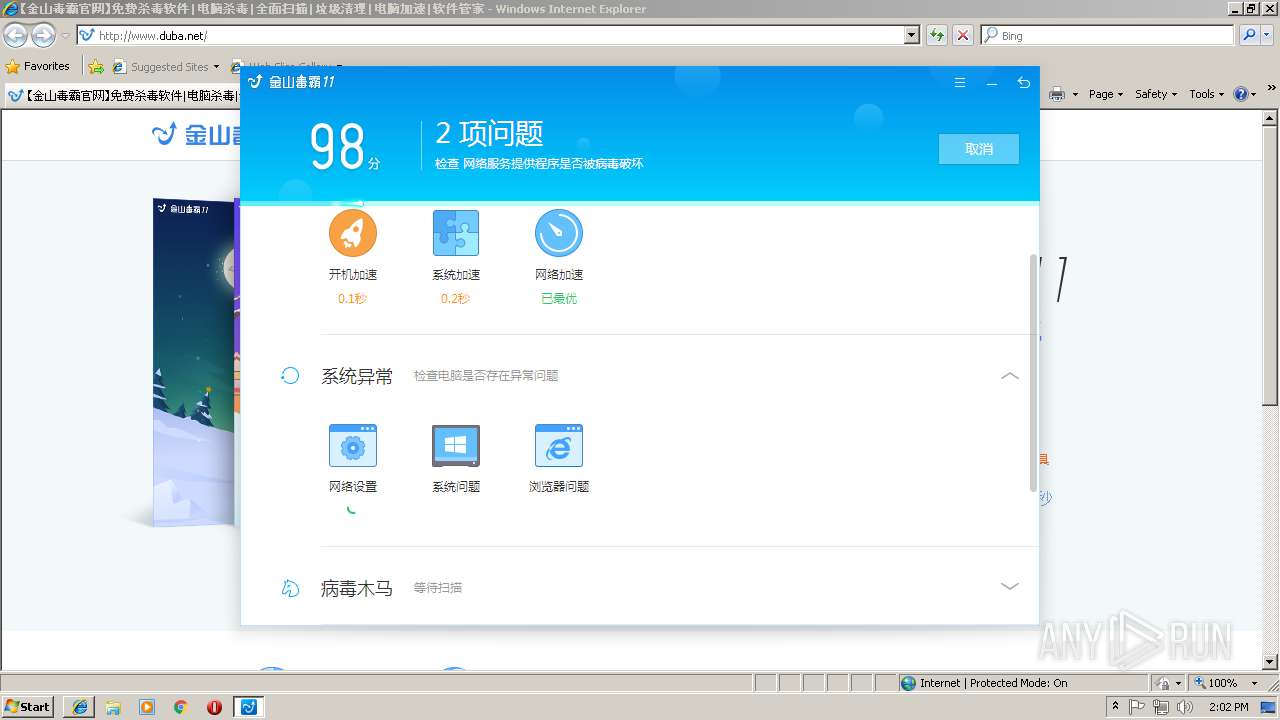
Task: Click the 0.1秒 value under 开机加速
Action: (352, 298)
